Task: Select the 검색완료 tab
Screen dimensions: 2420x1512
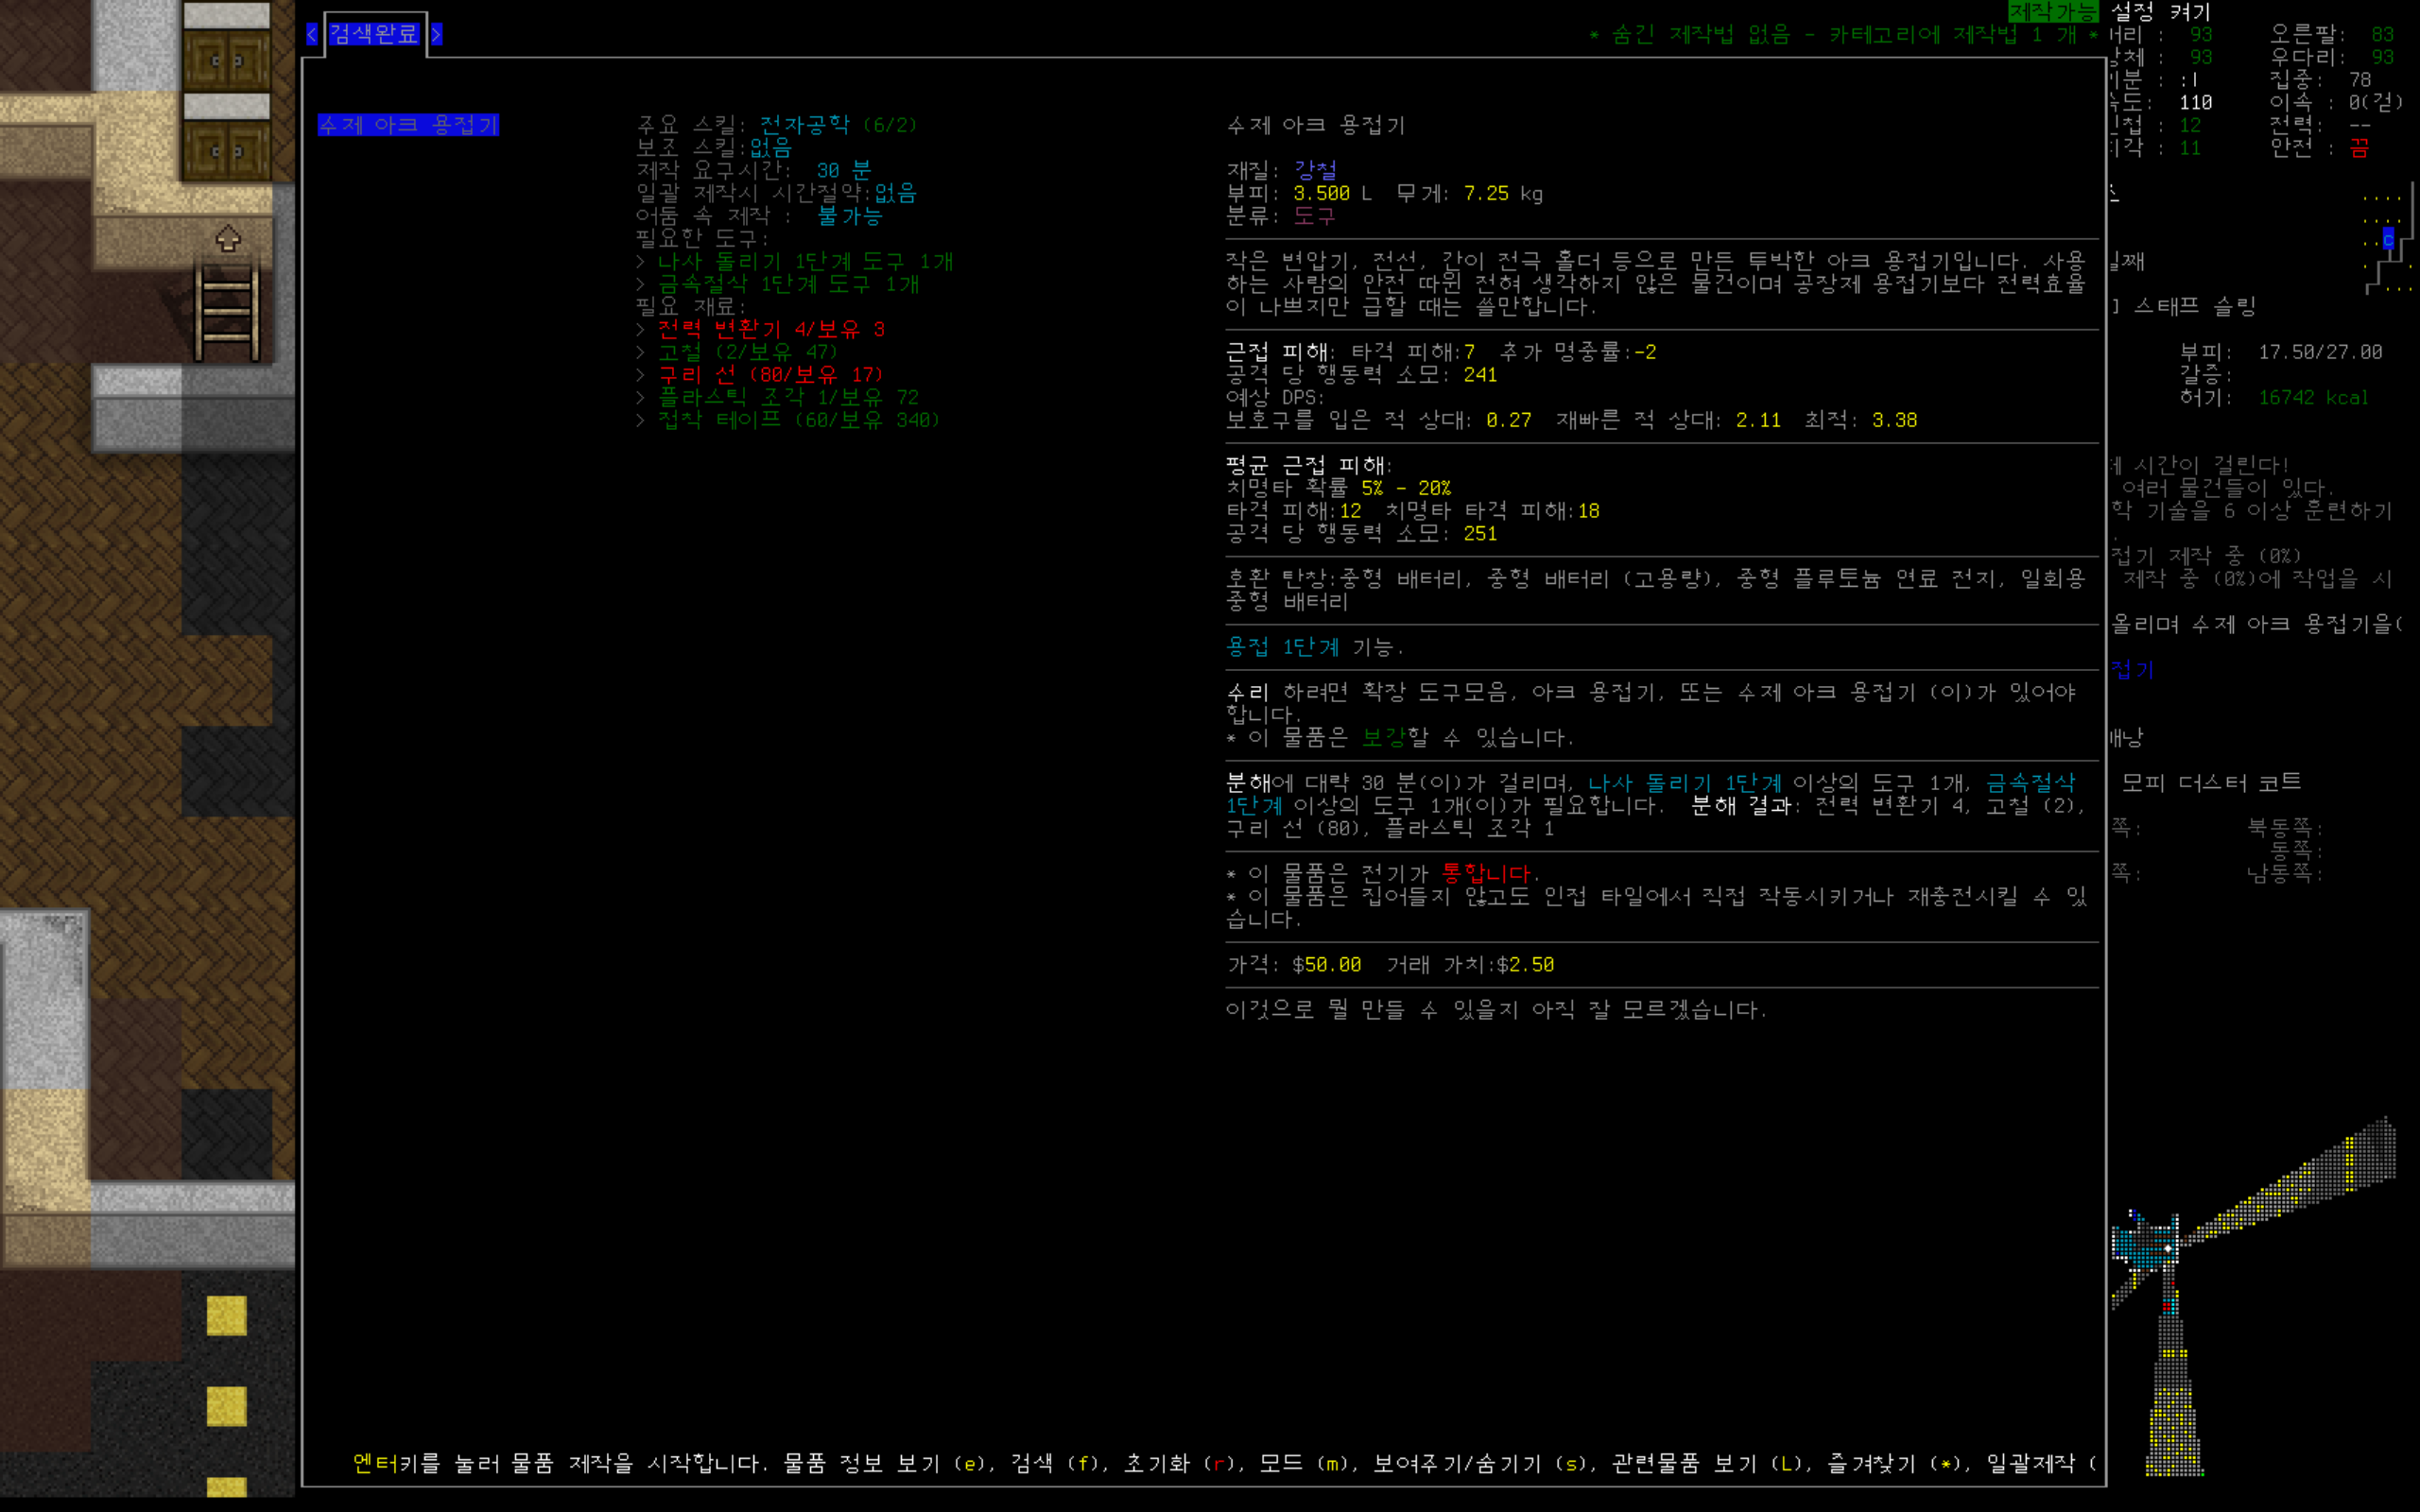Action: (x=373, y=34)
